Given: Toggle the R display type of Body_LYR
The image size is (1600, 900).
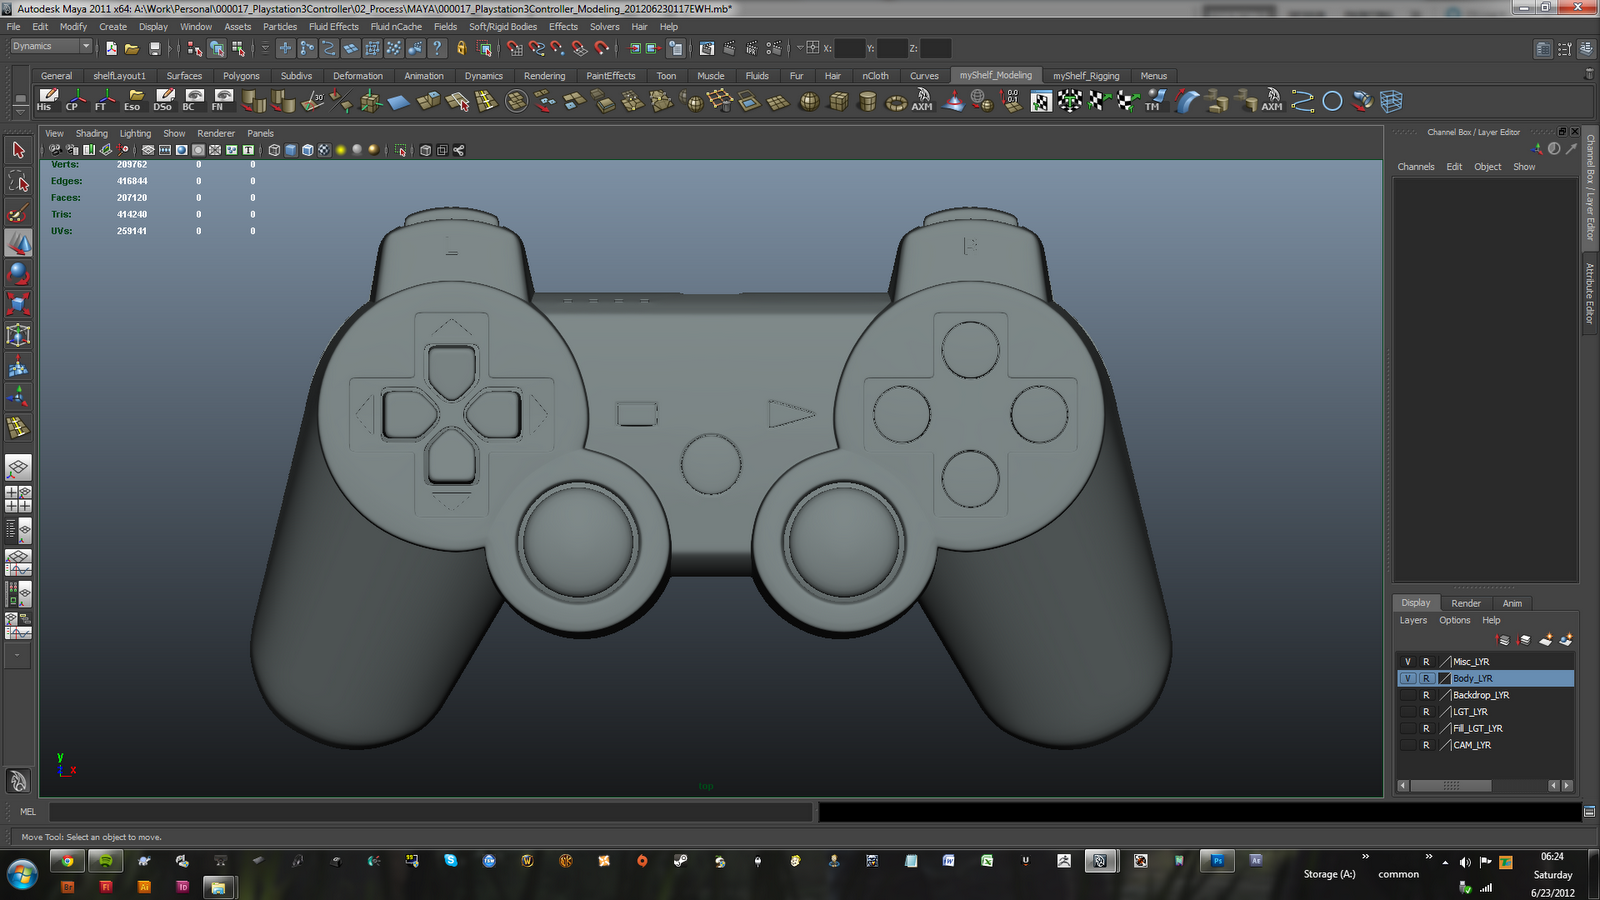Looking at the screenshot, I should point(1427,678).
